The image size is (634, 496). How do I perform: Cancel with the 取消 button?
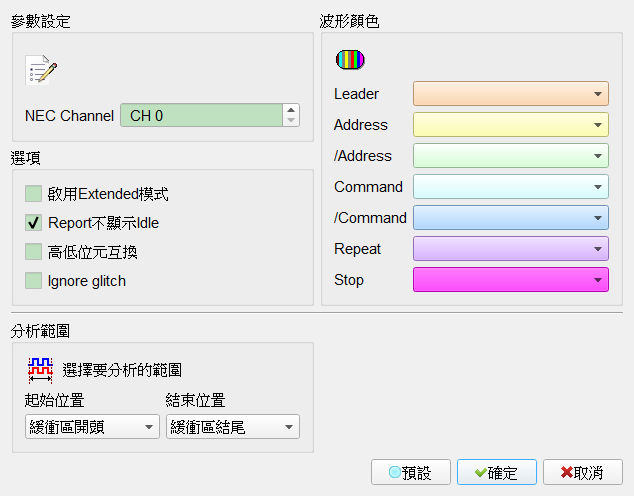click(x=583, y=472)
